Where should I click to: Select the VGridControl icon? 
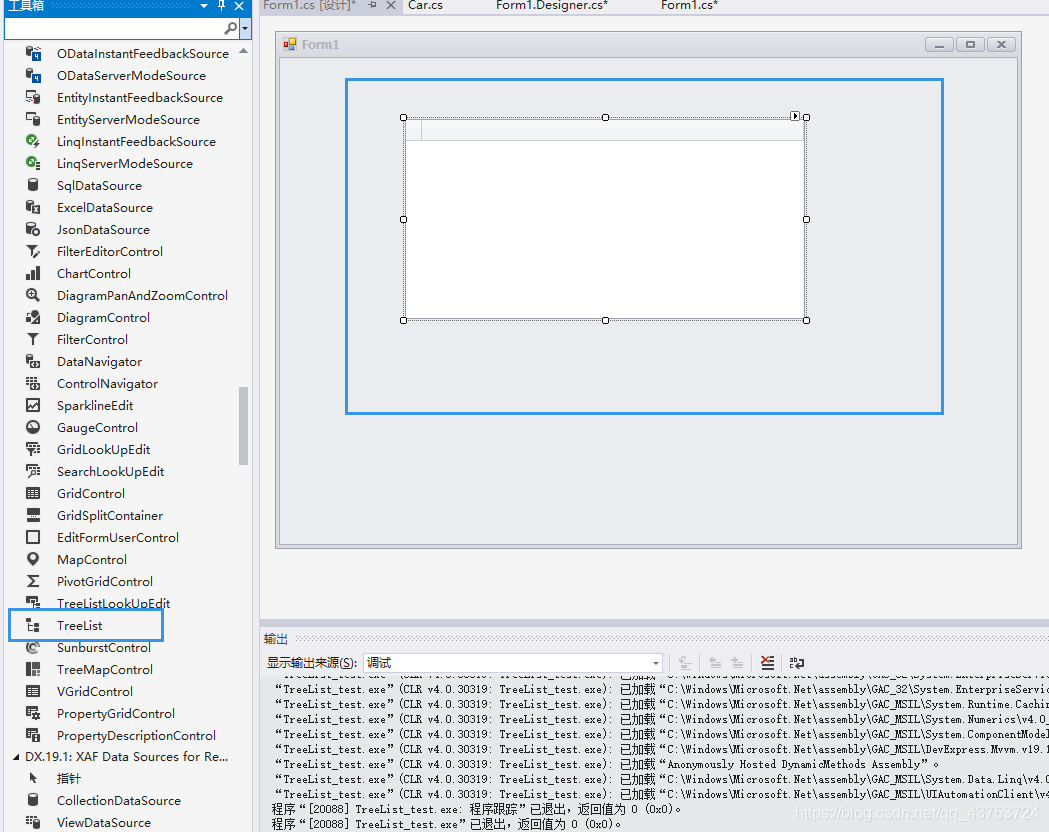pyautogui.click(x=33, y=692)
